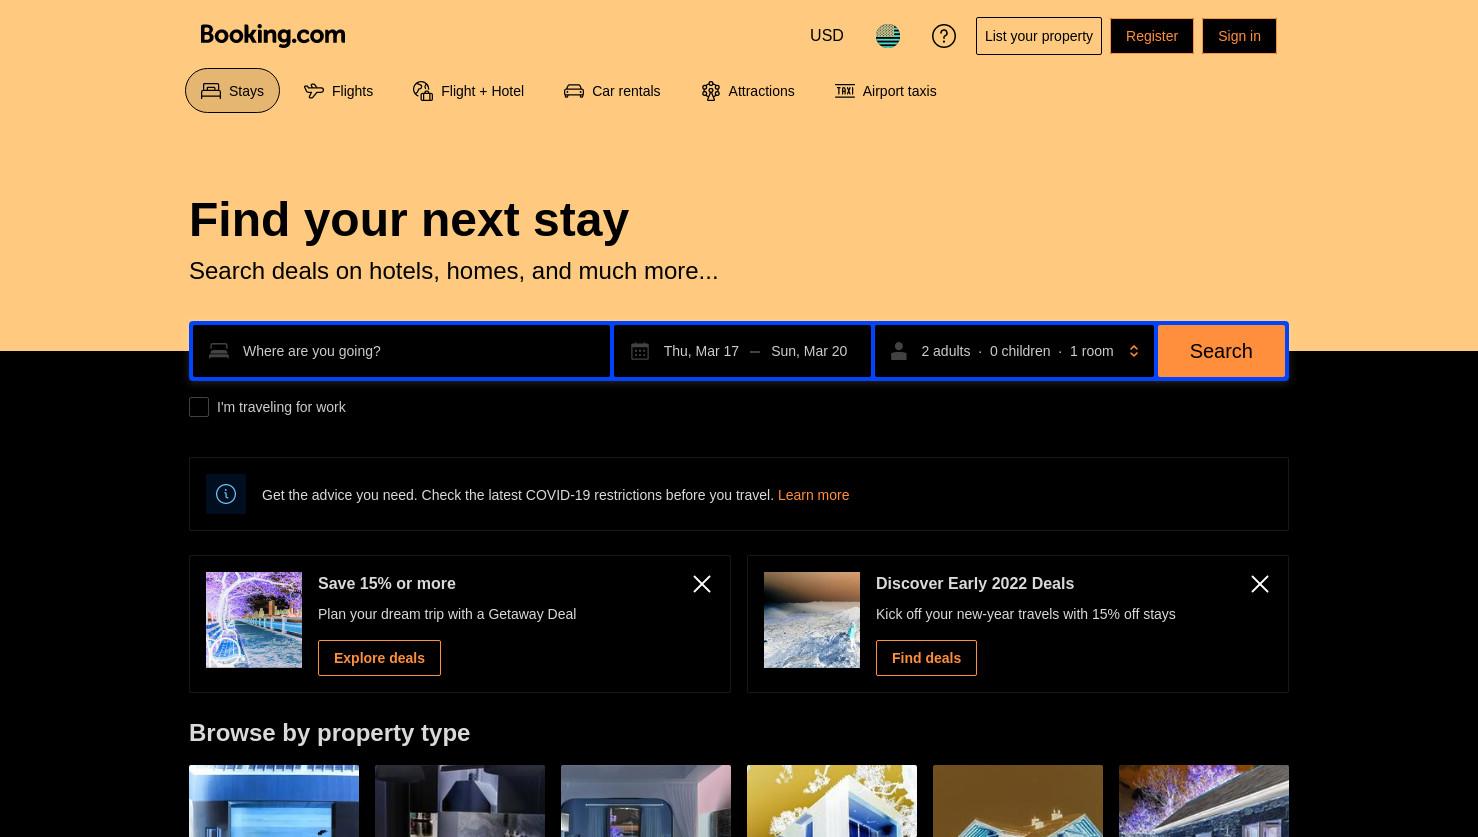Open the Flight + Hotel tab
The width and height of the screenshot is (1478, 837).
(x=468, y=91)
